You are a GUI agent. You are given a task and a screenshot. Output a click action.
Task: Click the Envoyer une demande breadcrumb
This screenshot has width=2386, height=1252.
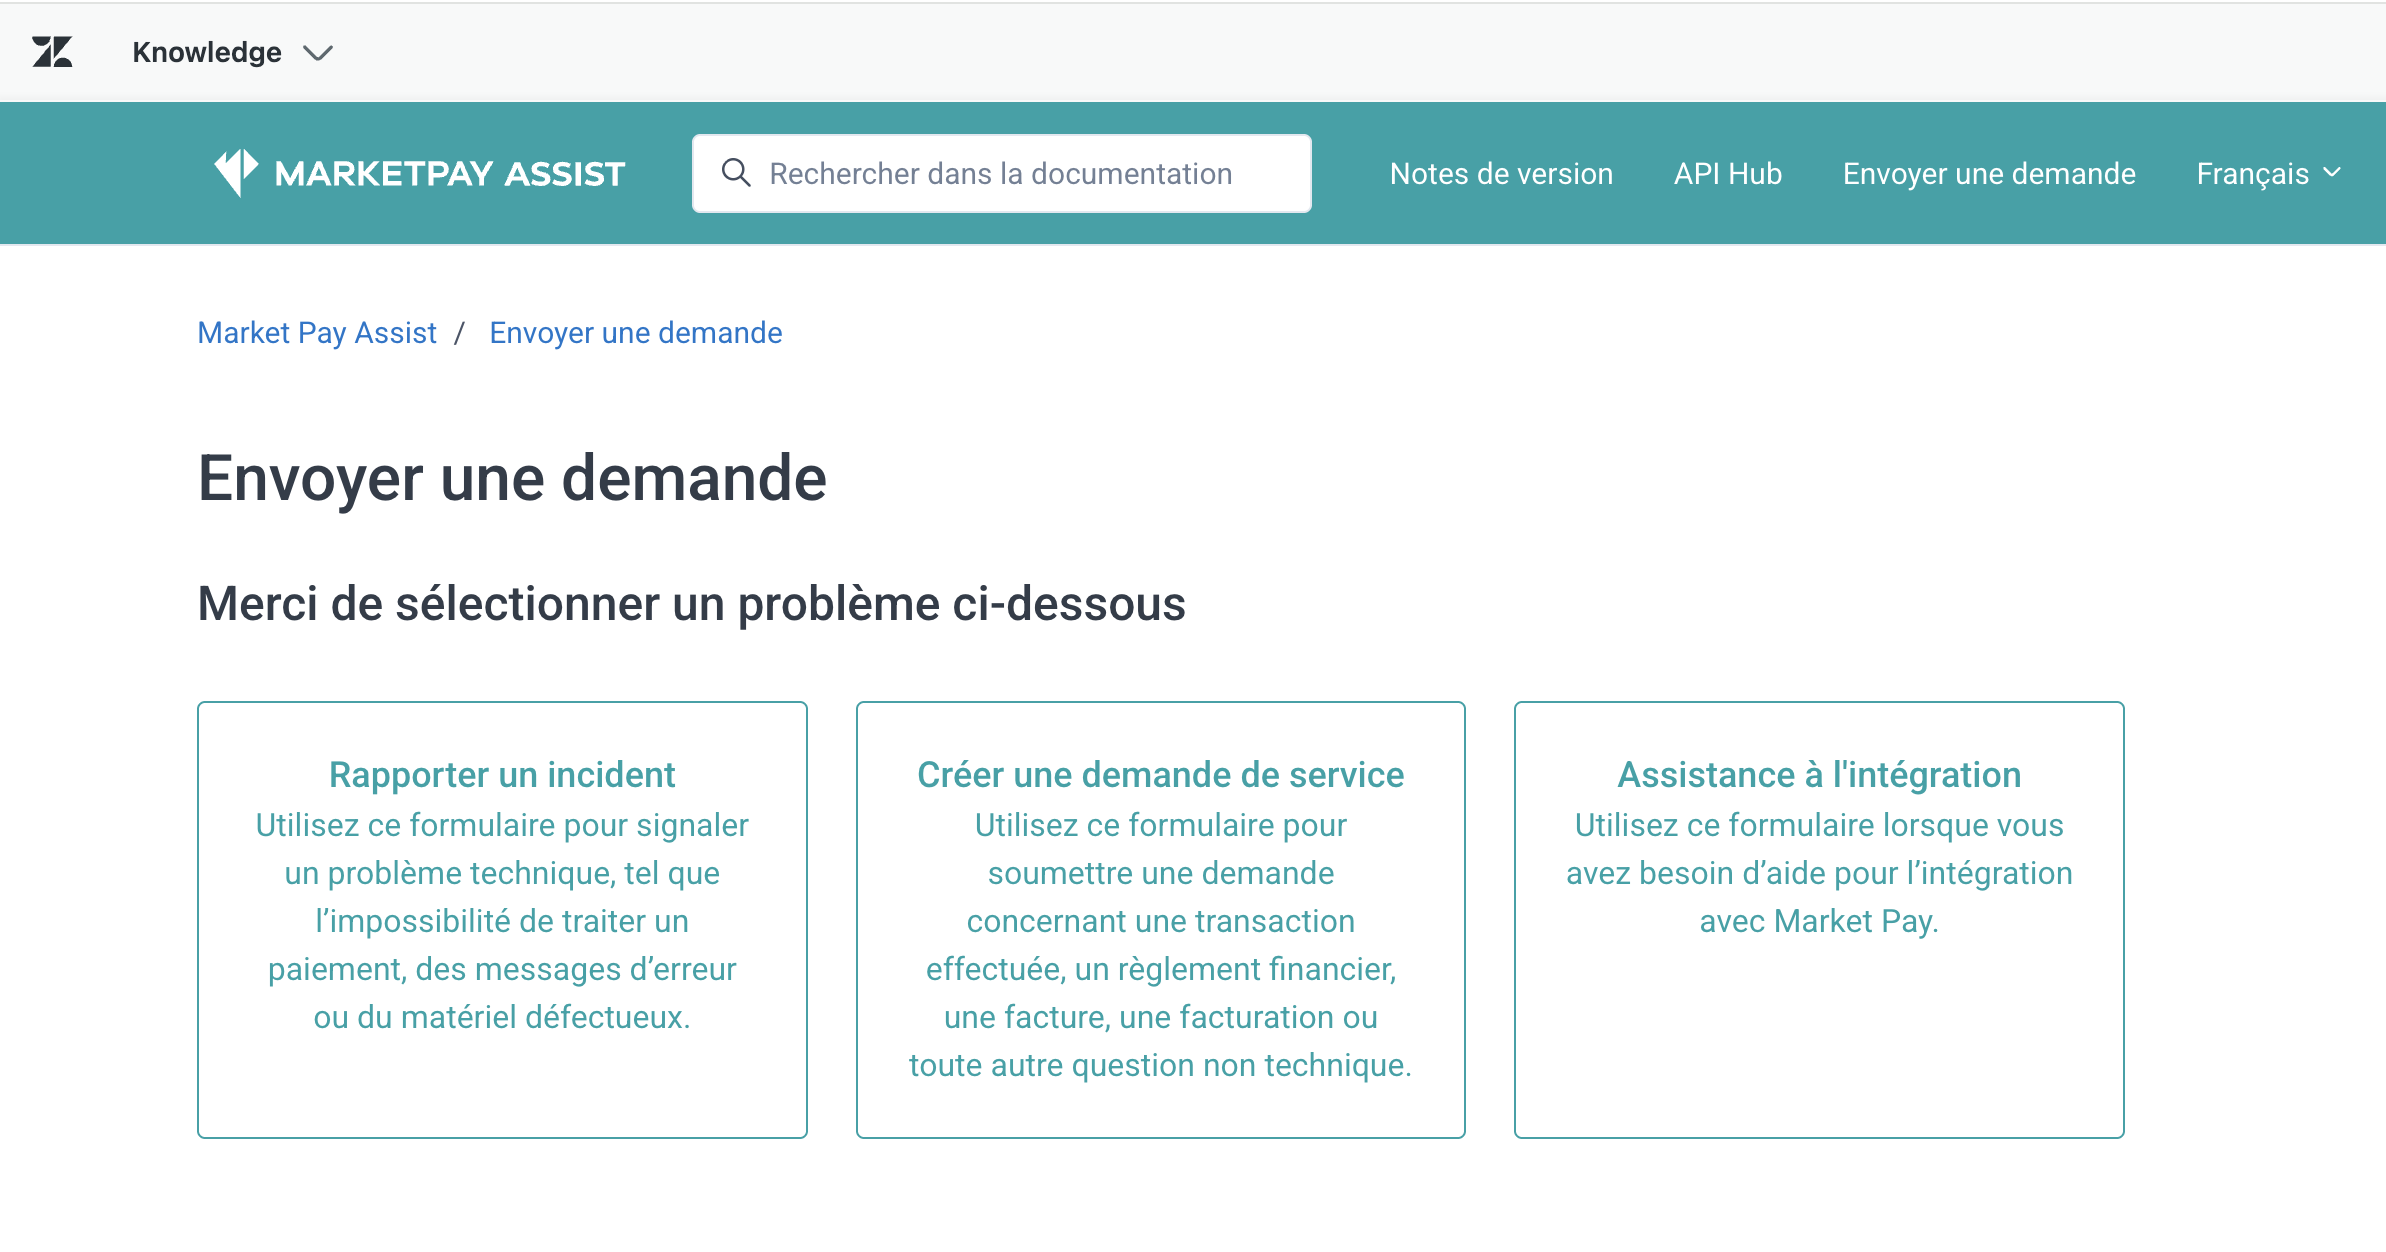point(636,333)
